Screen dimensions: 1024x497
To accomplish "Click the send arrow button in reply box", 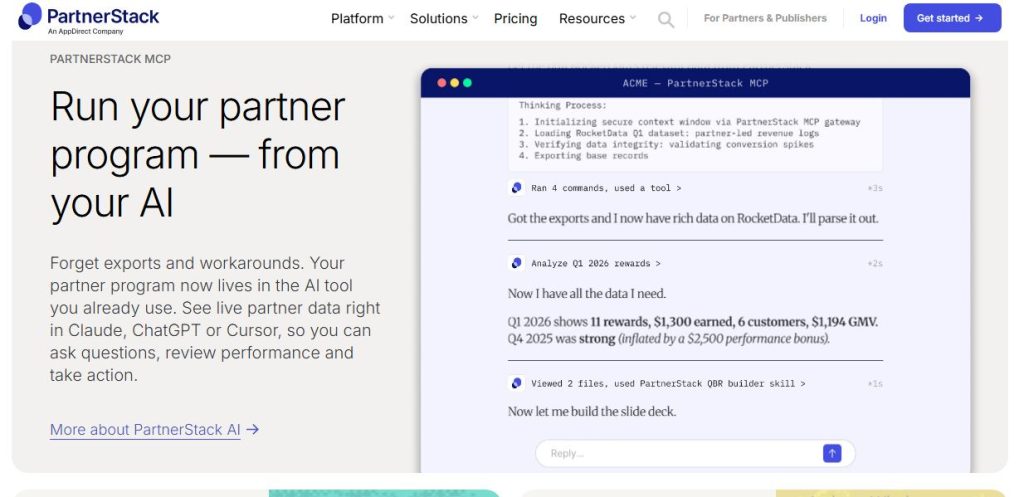I will coord(831,453).
